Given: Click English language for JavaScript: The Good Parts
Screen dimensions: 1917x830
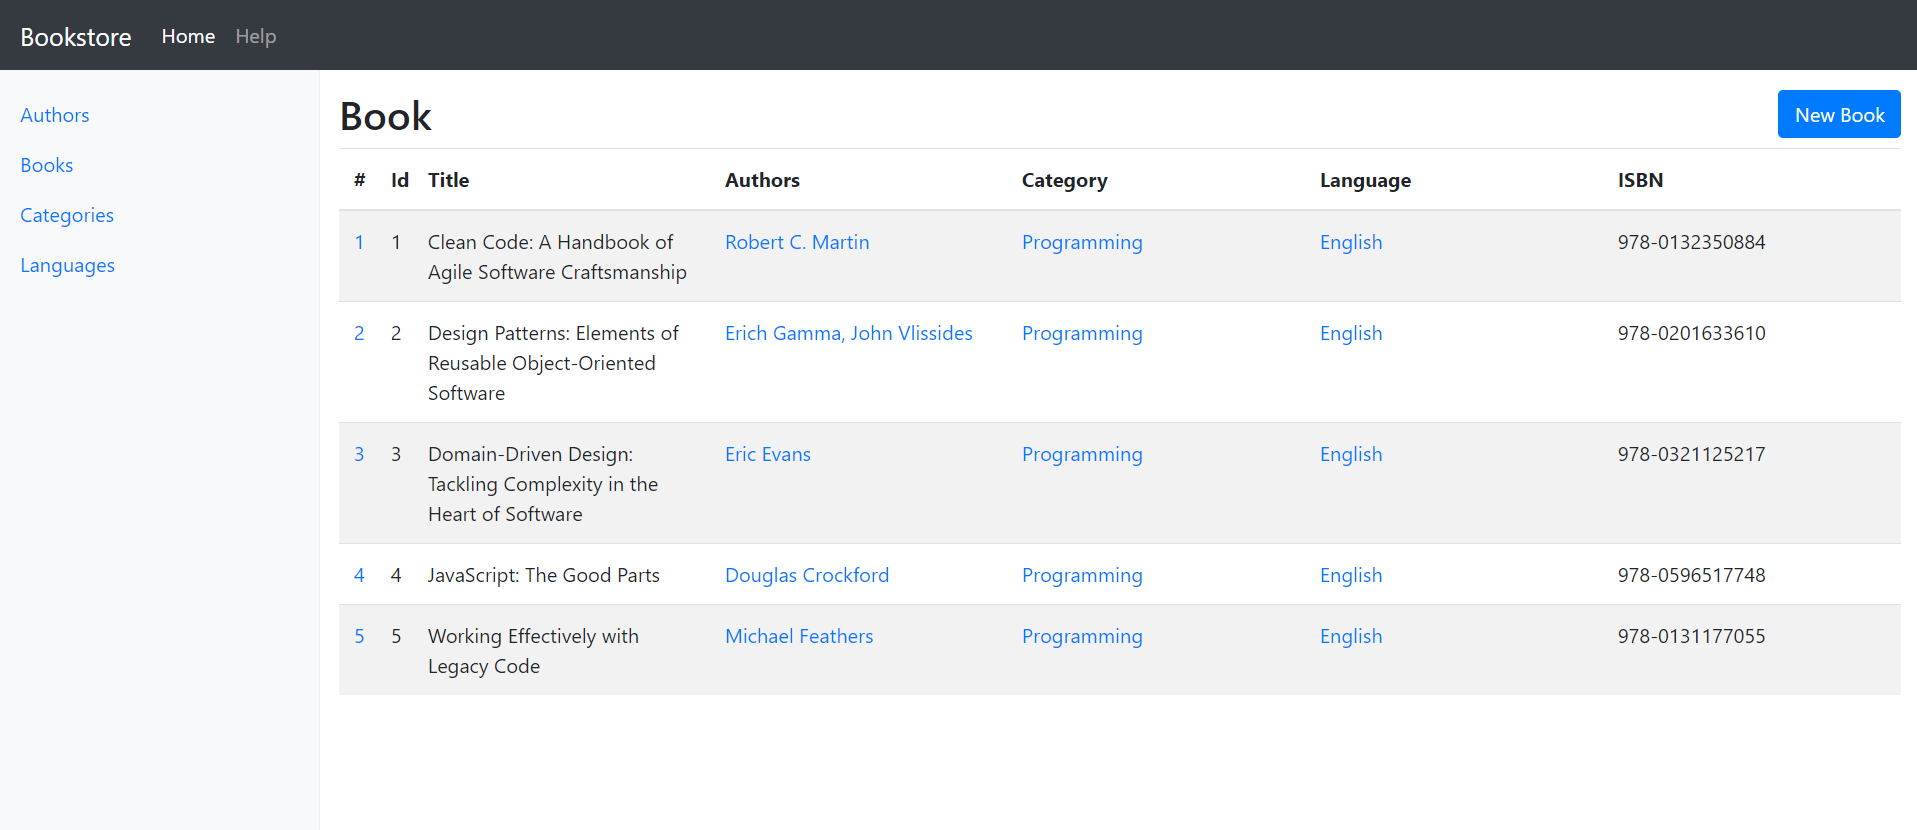Looking at the screenshot, I should click(x=1350, y=575).
